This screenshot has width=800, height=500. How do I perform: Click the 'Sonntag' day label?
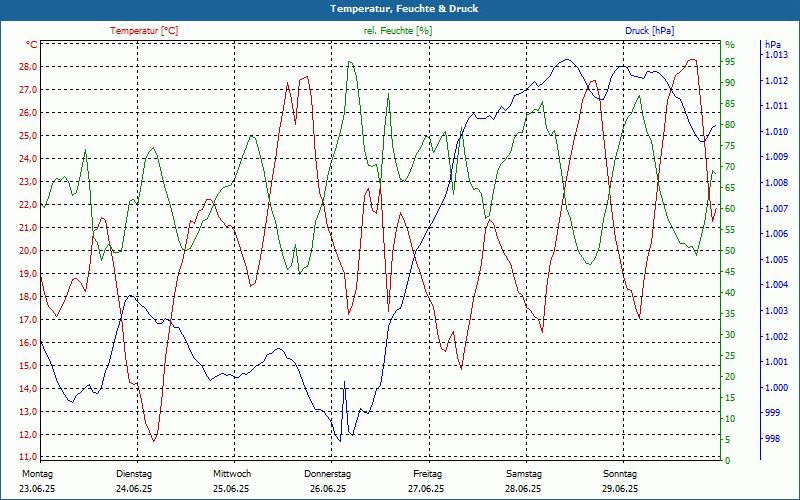(x=620, y=474)
